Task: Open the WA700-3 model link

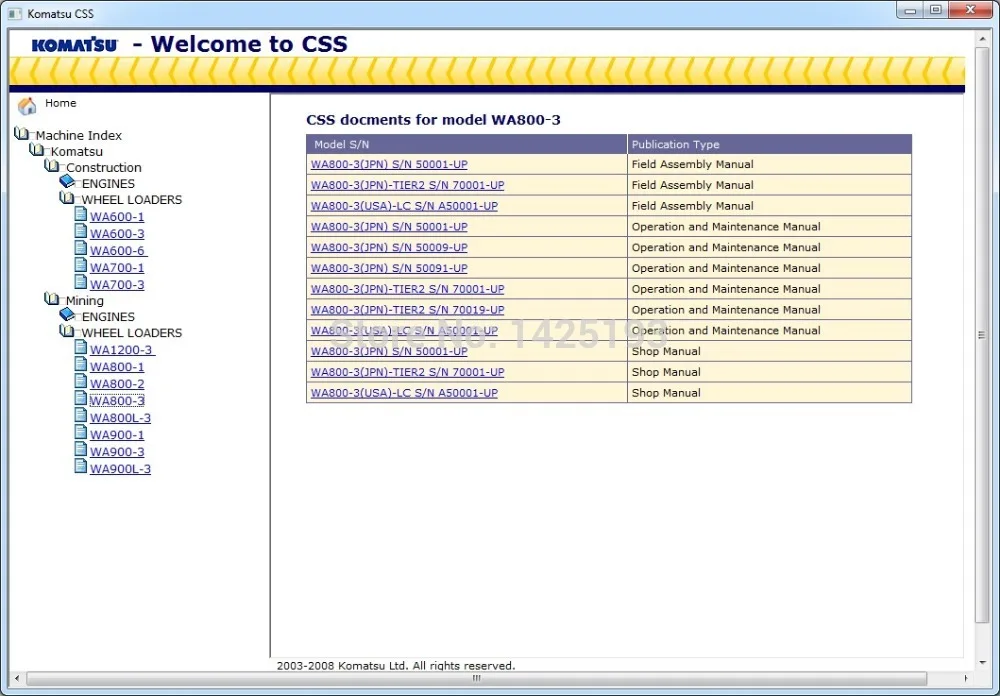Action: pyautogui.click(x=117, y=285)
